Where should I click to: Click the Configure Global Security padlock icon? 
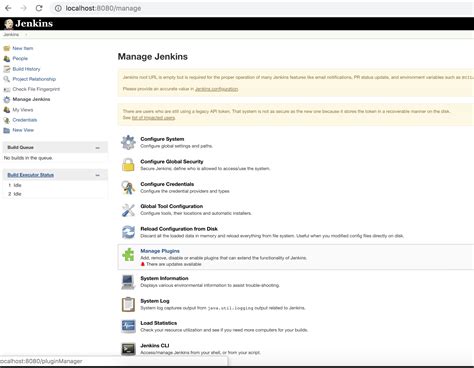coord(128,165)
